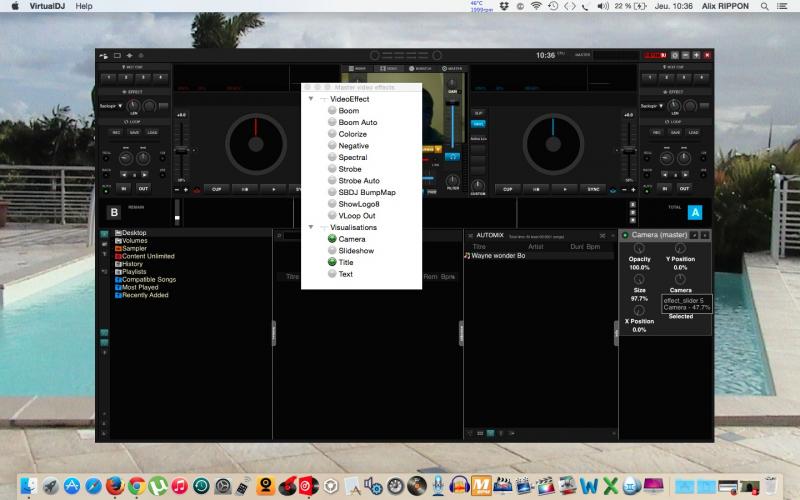800x500 pixels.
Task: Play the left deck
Action: (273, 189)
